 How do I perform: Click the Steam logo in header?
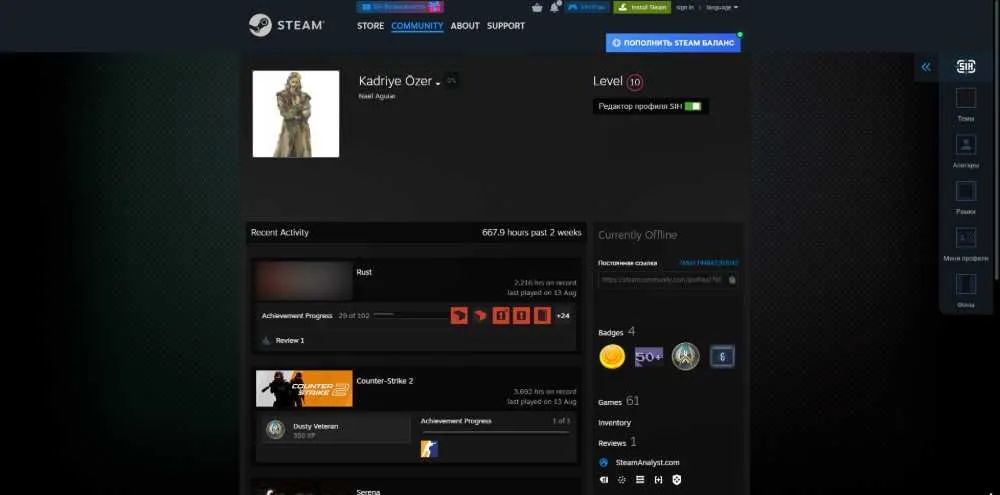[286, 26]
